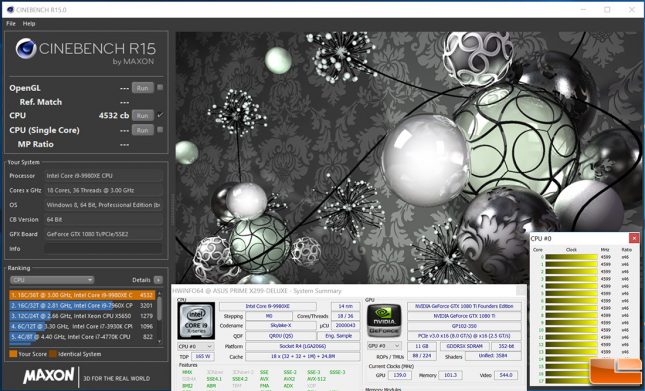This screenshot has height=391, width=645.
Task: Close the CPU #0 clocks window
Action: pos(634,238)
